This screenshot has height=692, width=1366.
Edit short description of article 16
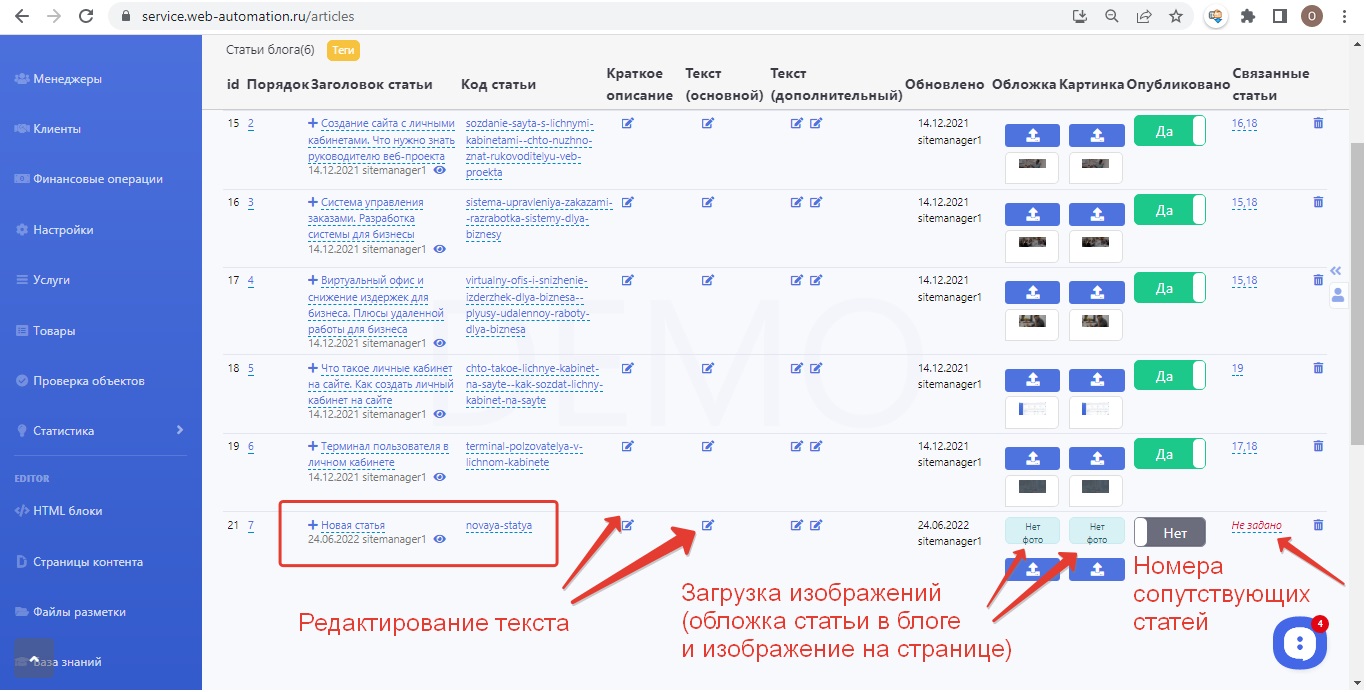pos(628,202)
